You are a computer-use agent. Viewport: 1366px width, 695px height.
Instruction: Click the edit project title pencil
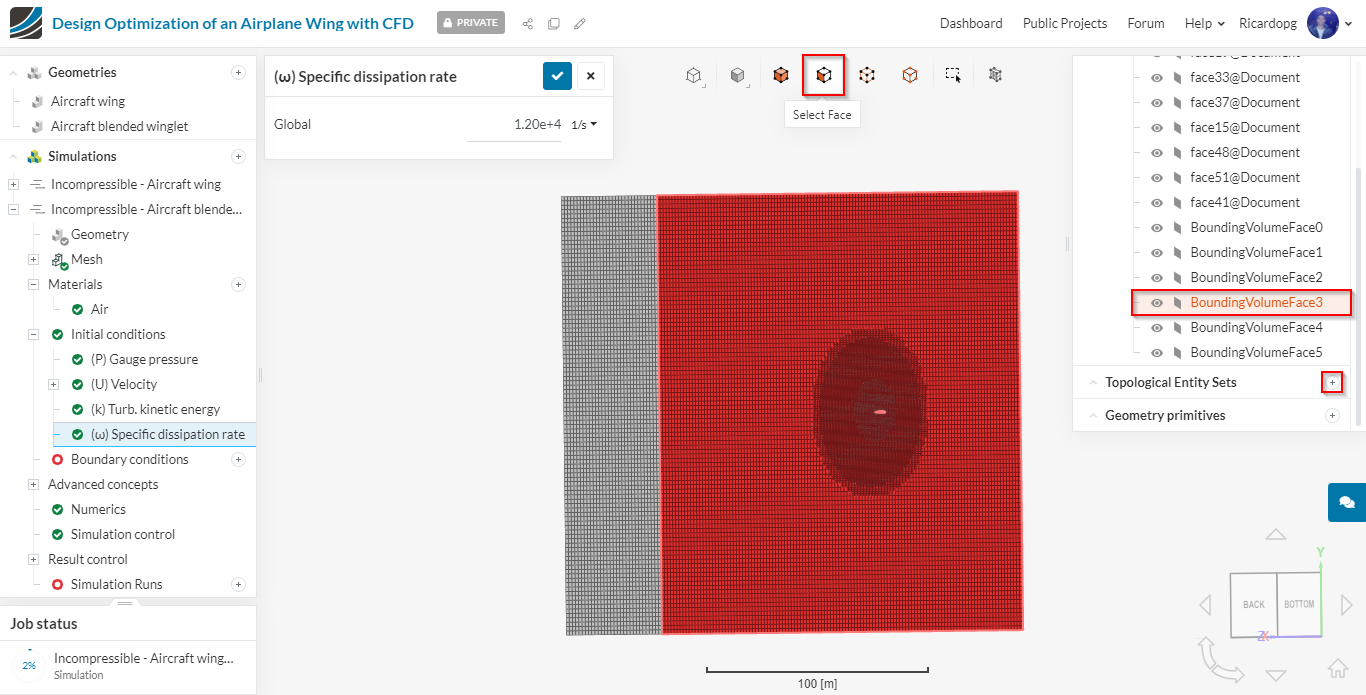tap(580, 23)
